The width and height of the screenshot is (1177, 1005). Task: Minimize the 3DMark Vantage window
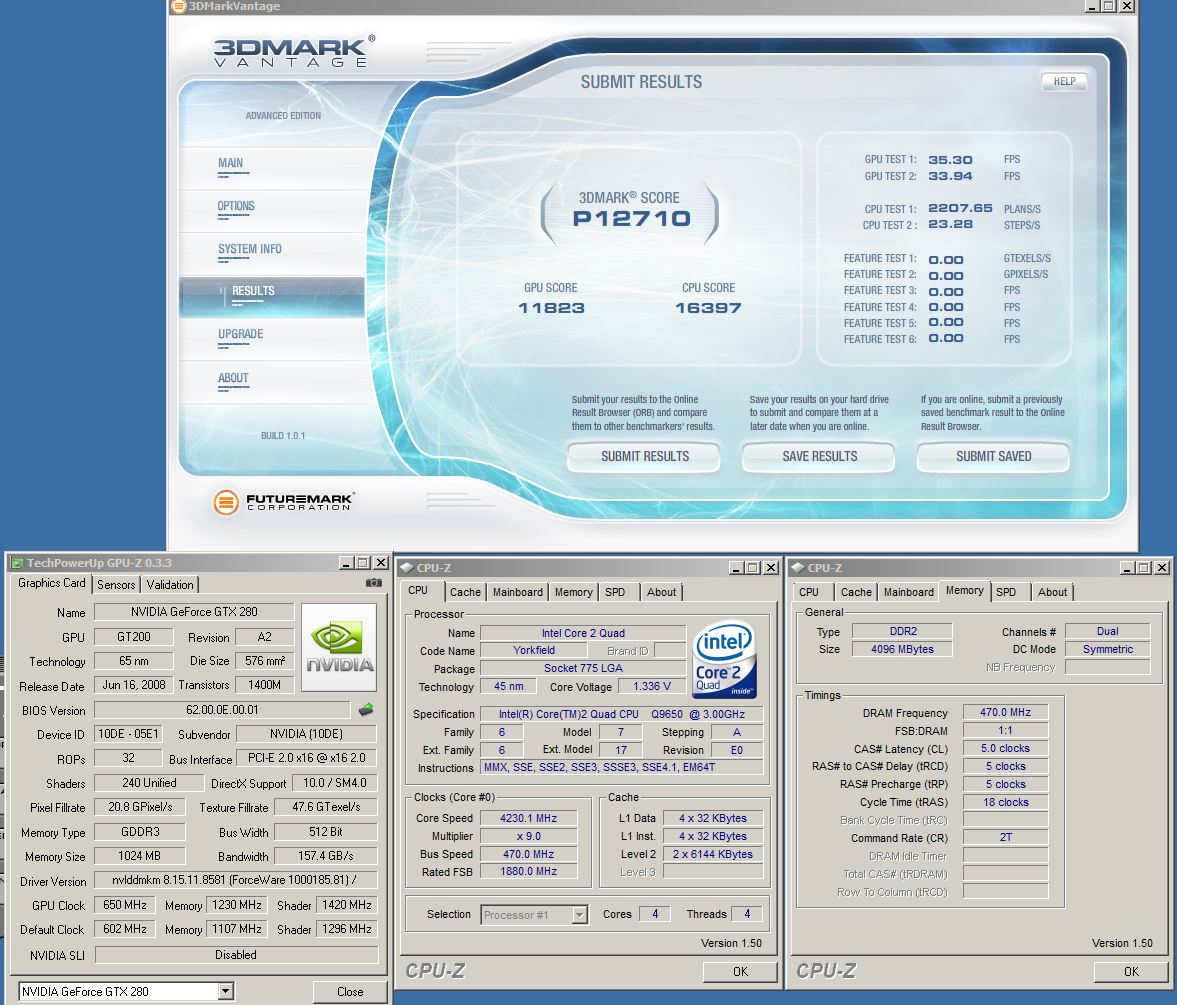(x=1093, y=6)
